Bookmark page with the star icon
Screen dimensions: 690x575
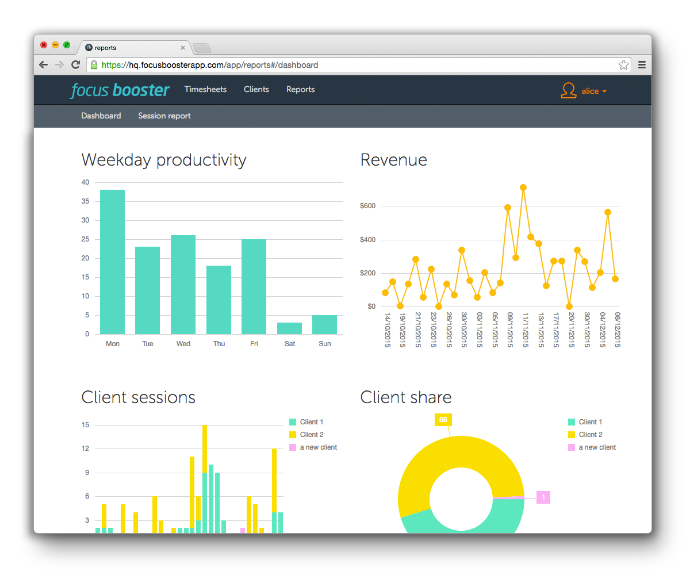coord(624,65)
